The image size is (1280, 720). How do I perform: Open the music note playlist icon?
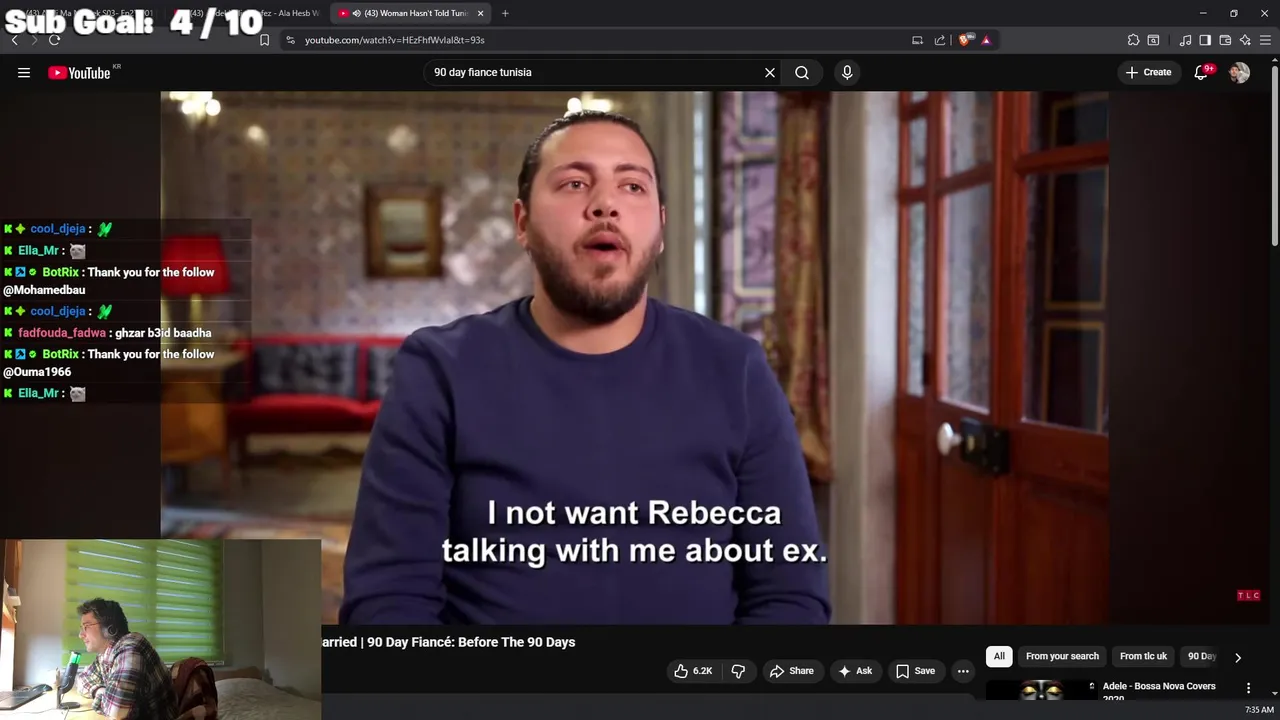point(1185,40)
